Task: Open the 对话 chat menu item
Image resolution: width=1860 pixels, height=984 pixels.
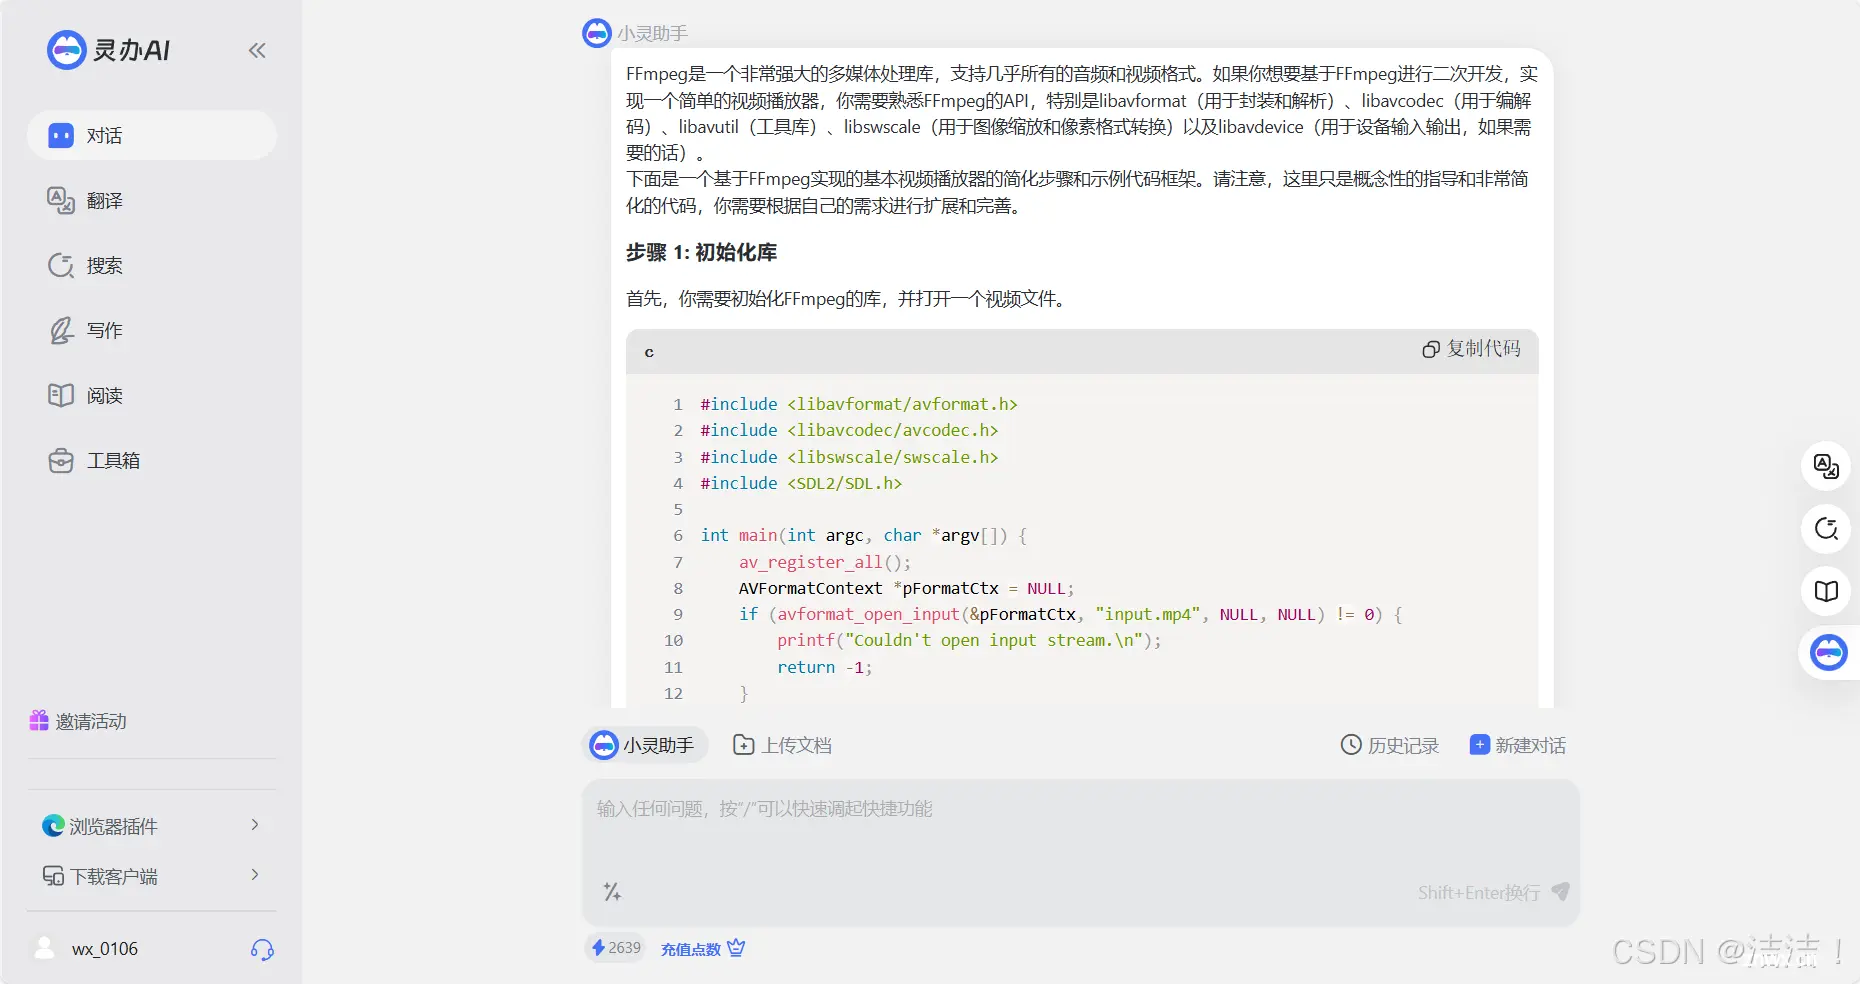Action: pos(152,135)
